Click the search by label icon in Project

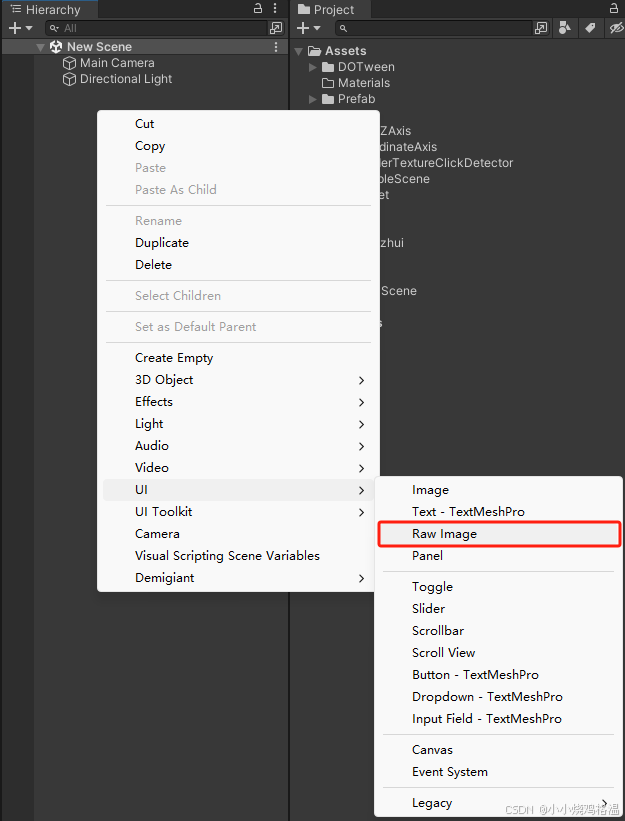[588, 28]
